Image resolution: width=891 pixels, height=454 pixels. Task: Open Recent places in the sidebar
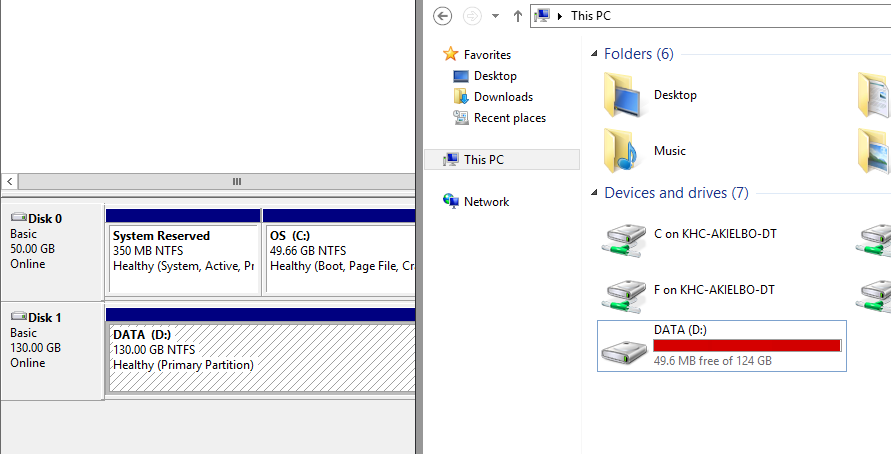click(x=510, y=118)
